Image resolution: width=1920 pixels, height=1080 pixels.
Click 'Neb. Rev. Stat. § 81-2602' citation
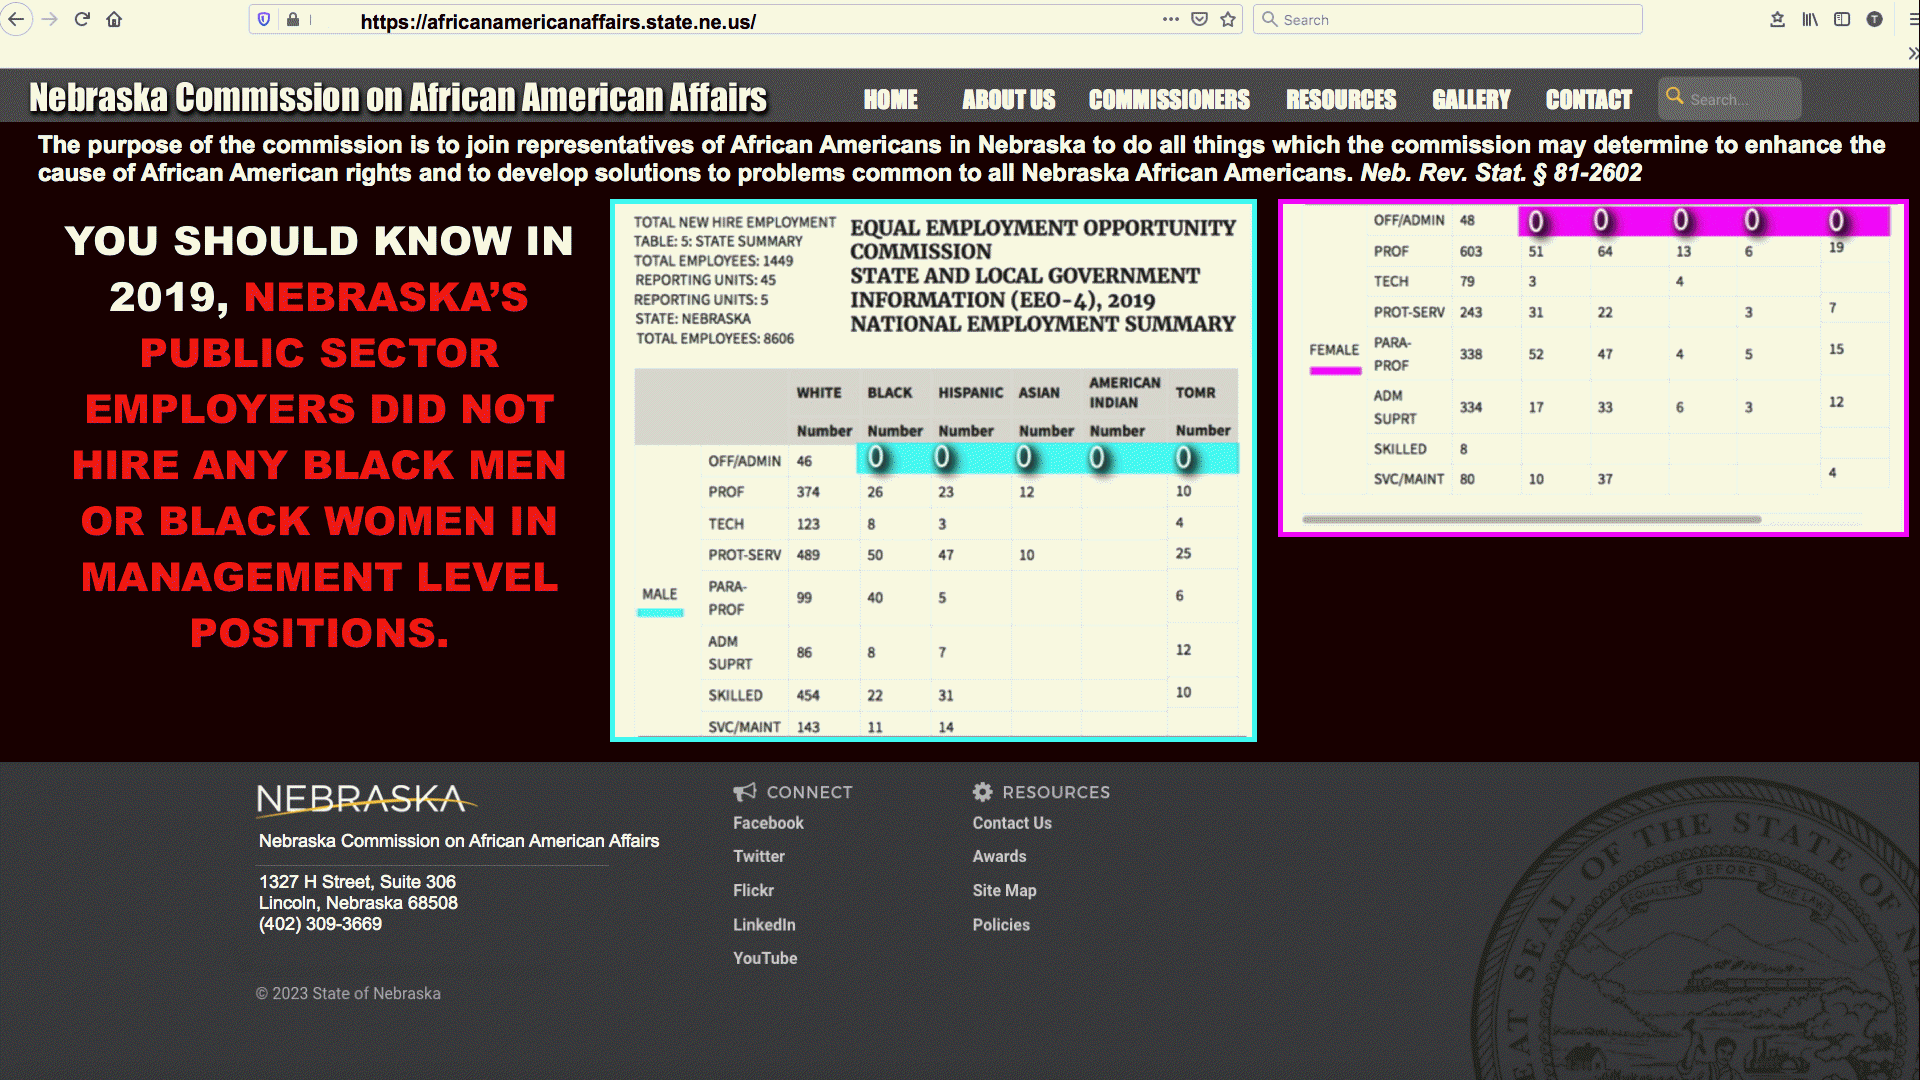pyautogui.click(x=1501, y=173)
